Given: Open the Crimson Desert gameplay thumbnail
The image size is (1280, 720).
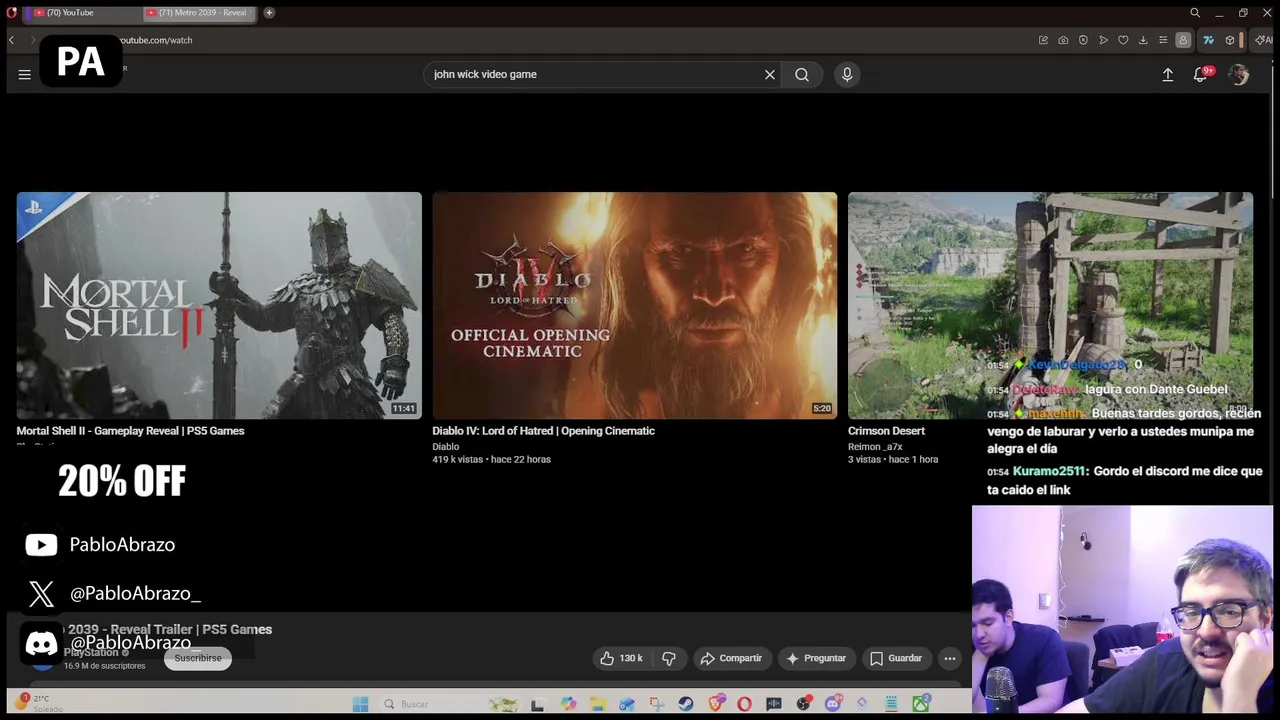Looking at the screenshot, I should tap(1050, 305).
